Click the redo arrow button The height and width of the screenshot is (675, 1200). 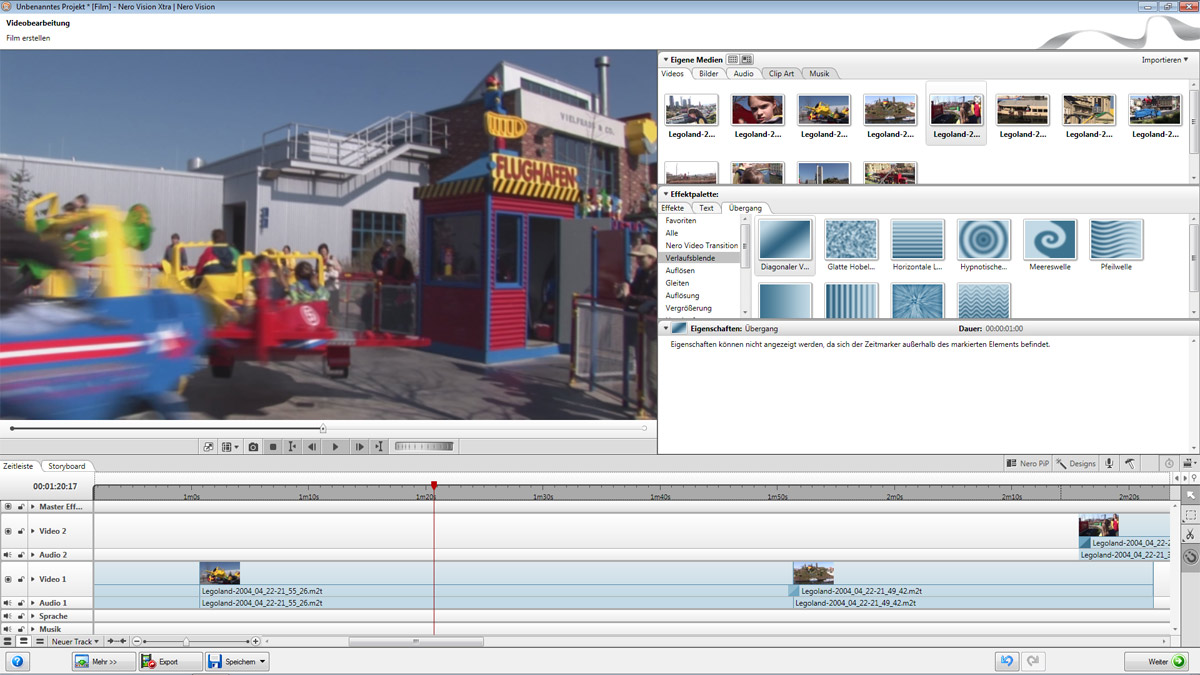click(x=1033, y=661)
